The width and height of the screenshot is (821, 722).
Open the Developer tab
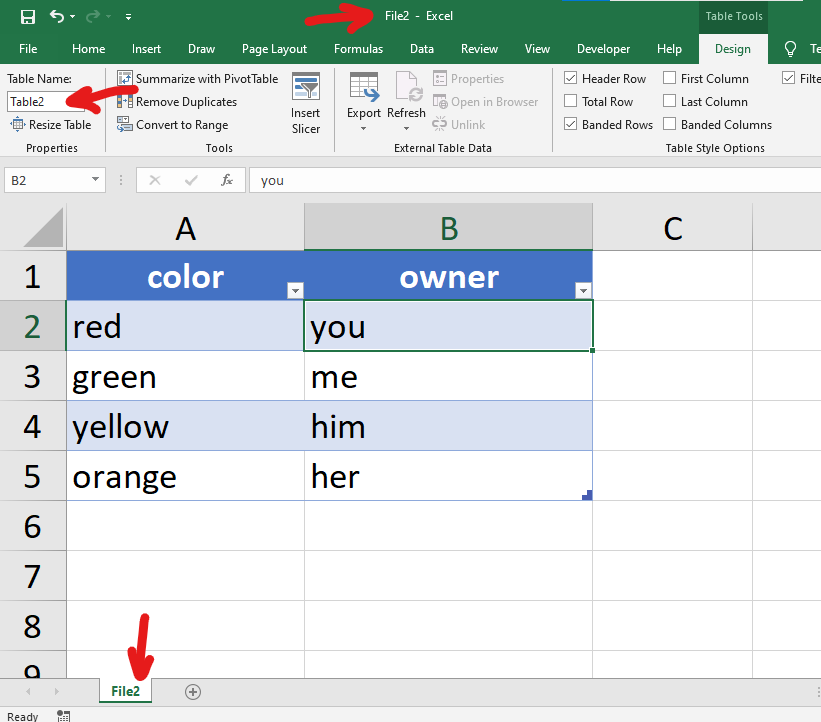point(603,49)
